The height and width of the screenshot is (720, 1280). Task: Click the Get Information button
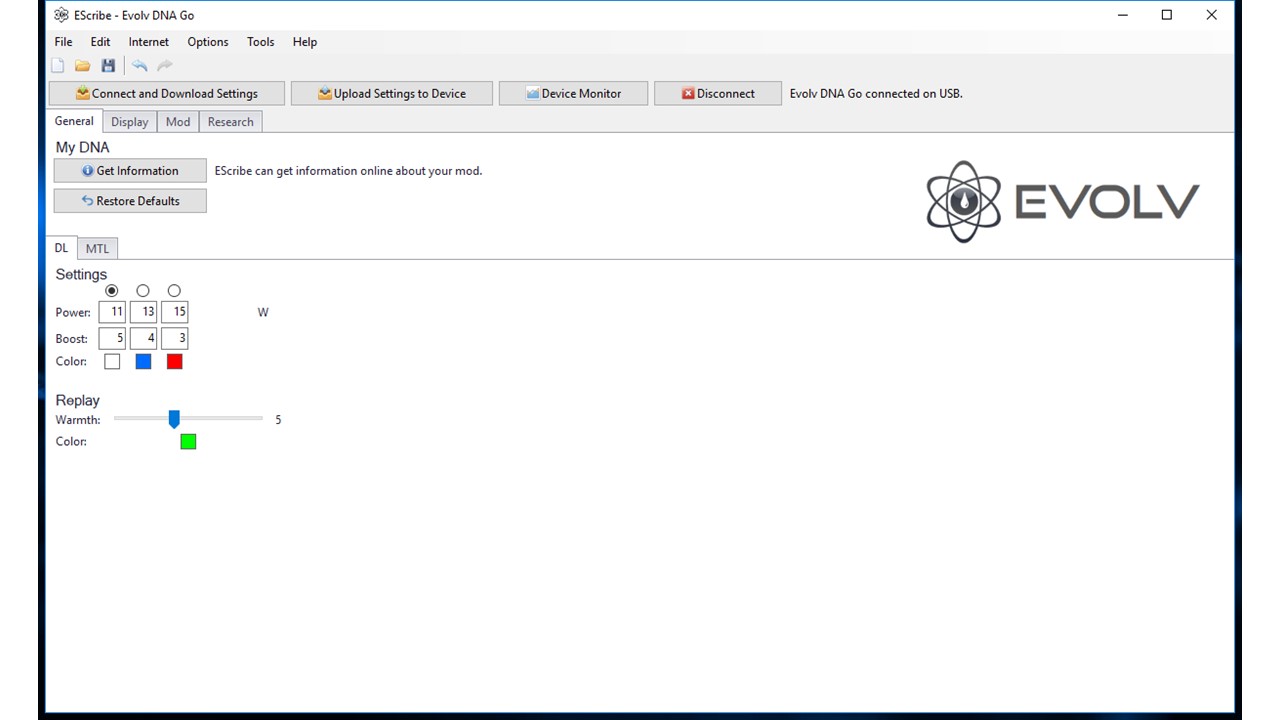(130, 171)
